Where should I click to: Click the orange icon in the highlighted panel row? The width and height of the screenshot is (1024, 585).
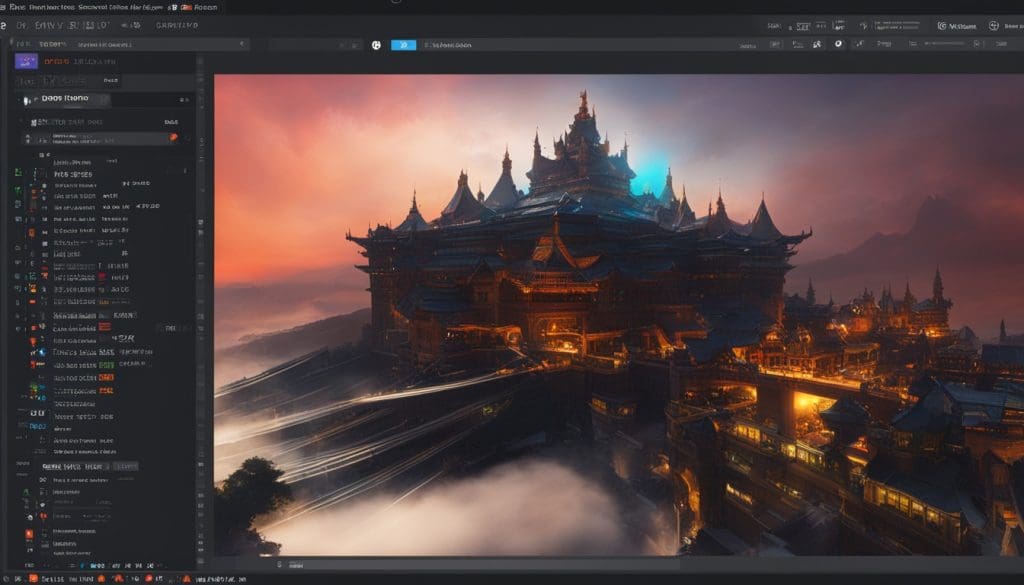[174, 137]
